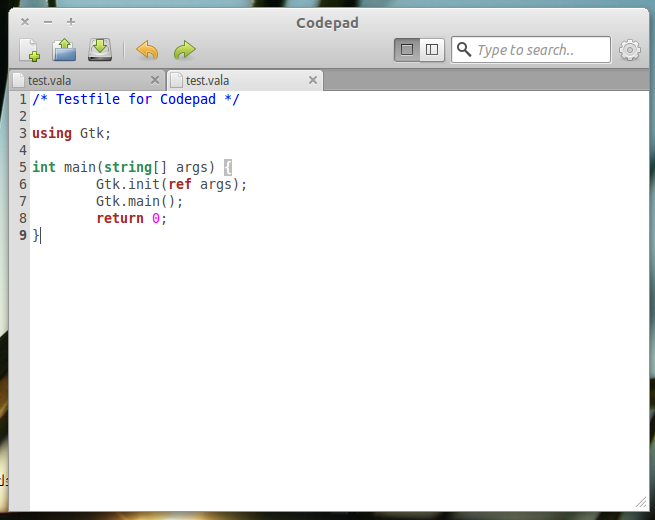Click the 'using' keyword on line 3
The width and height of the screenshot is (655, 520).
coord(52,134)
